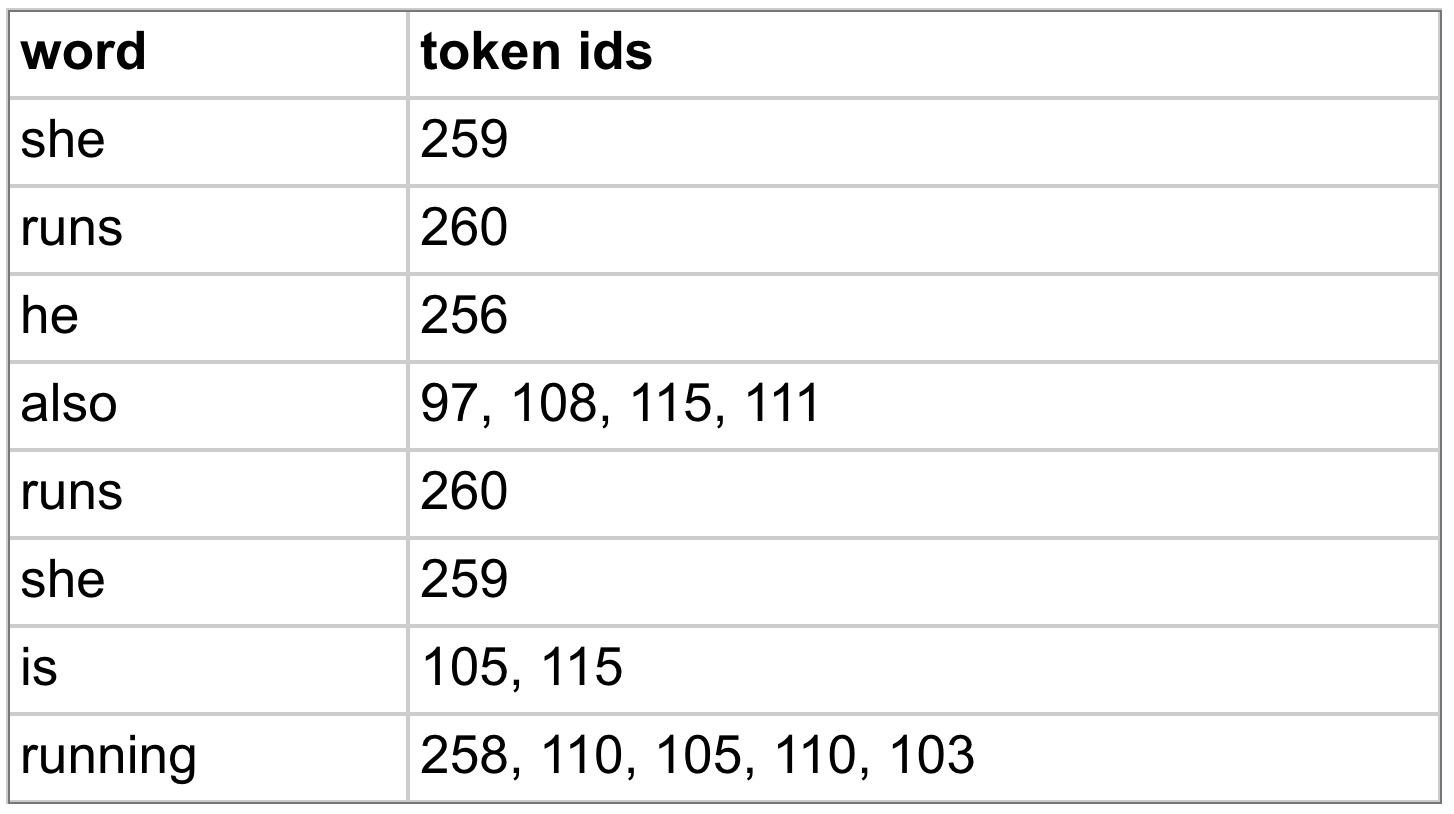Select the "also" word cell
1454x814 pixels.
69,405
